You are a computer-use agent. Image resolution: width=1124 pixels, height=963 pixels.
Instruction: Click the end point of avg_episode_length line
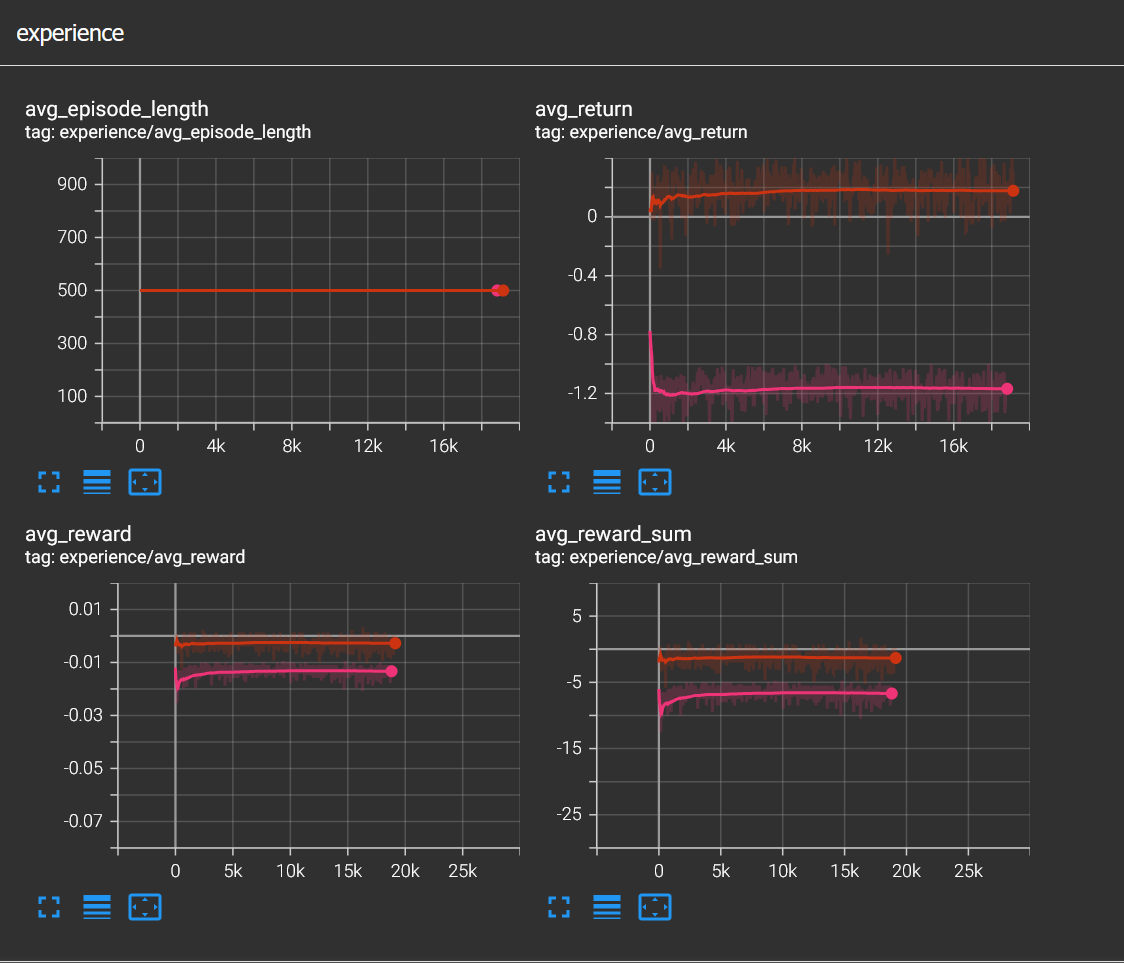(x=503, y=291)
